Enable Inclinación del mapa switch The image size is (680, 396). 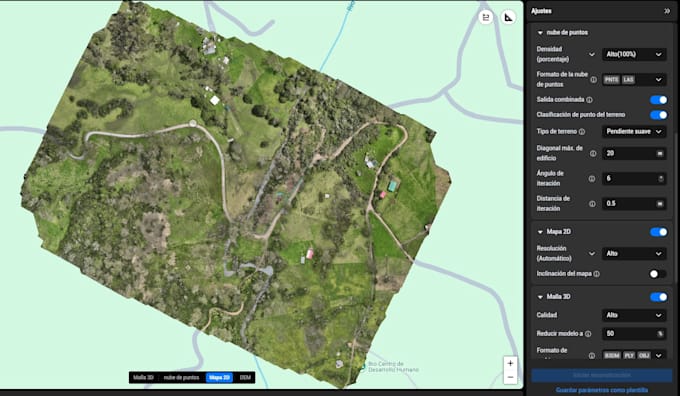point(658,274)
